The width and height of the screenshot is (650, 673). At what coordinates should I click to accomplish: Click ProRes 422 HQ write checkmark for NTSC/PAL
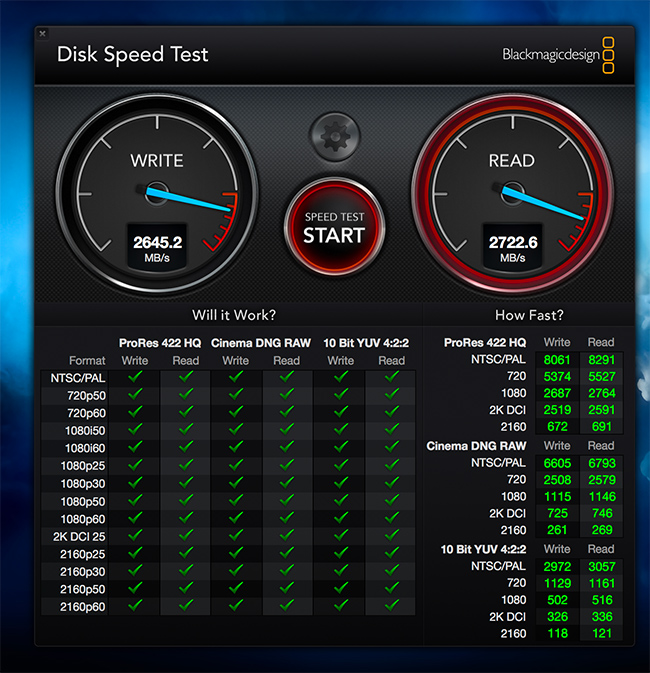point(135,378)
